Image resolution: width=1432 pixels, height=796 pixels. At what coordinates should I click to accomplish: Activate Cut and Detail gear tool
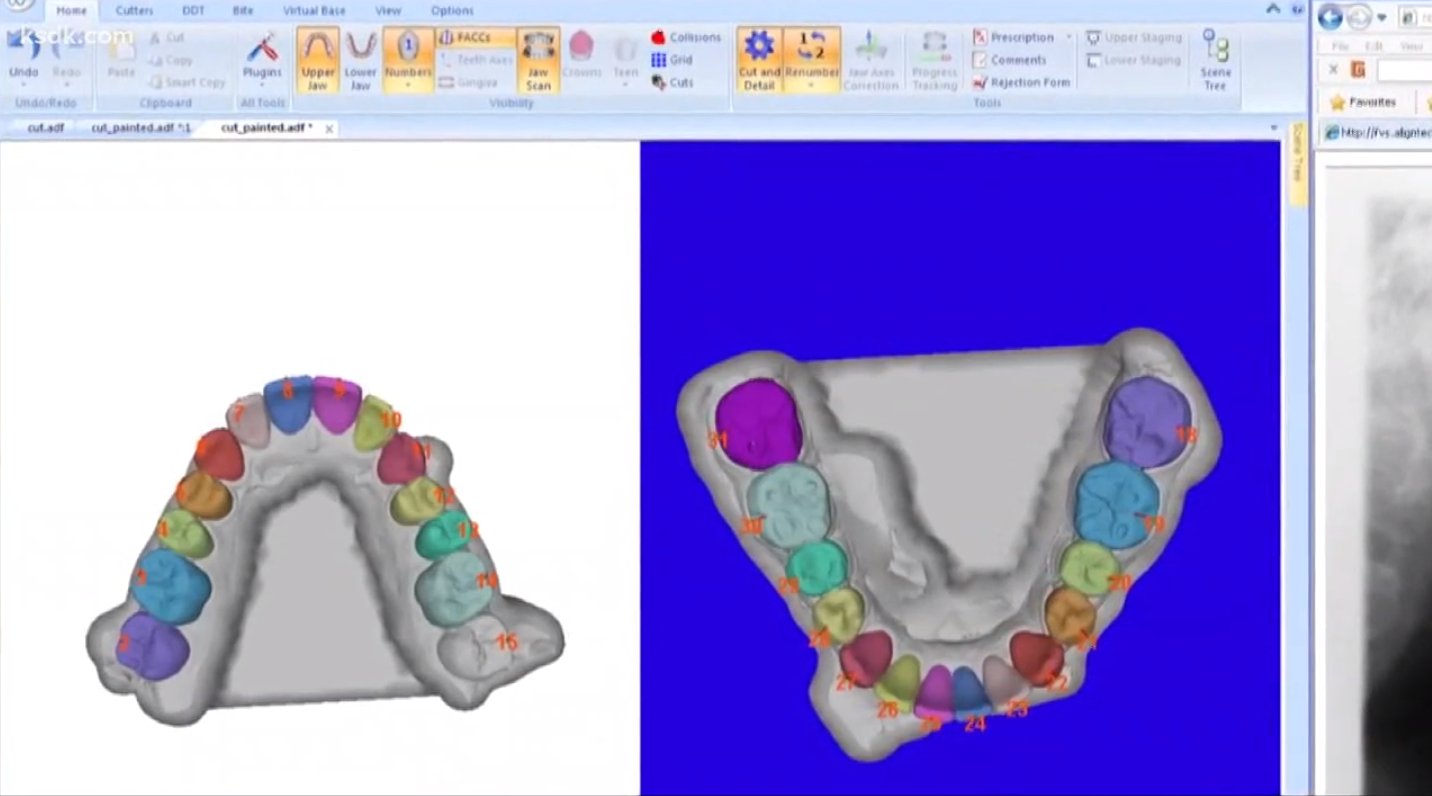click(759, 59)
